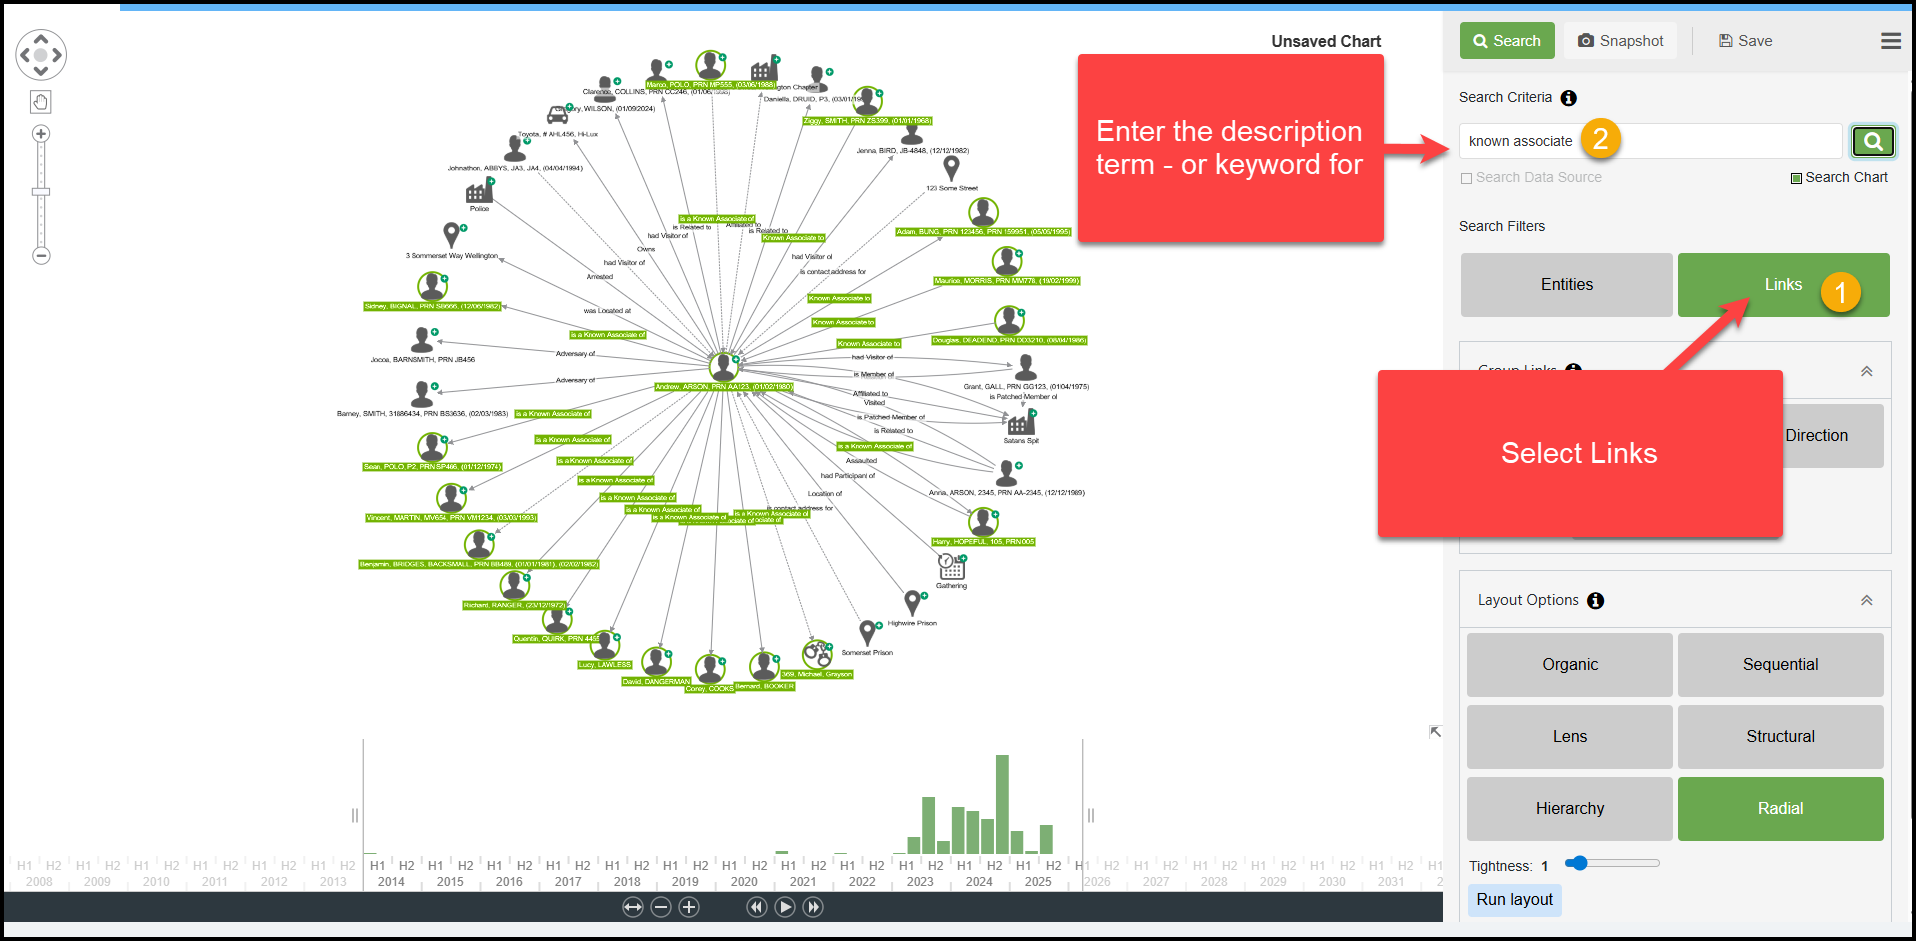Viewport: 1916px width, 941px height.
Task: Collapse the Group Links section
Action: point(1866,372)
